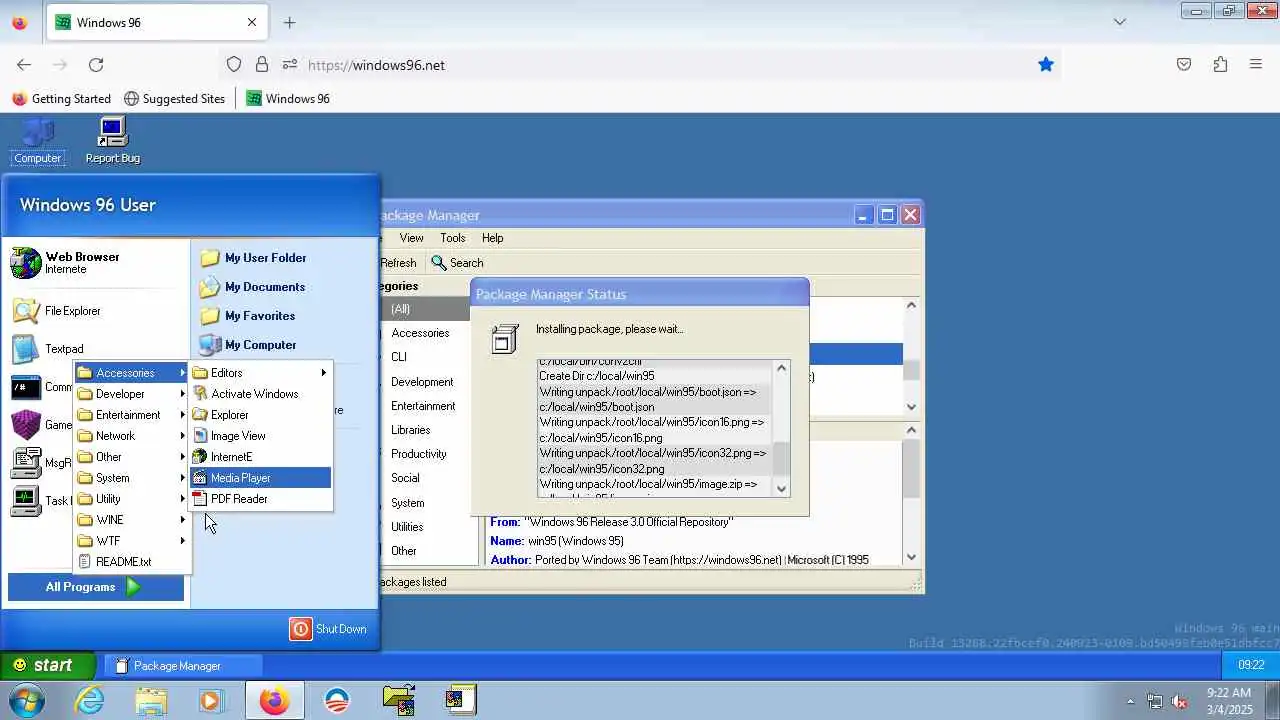Launch Media Player from Accessories
Image resolution: width=1280 pixels, height=720 pixels.
(x=261, y=478)
